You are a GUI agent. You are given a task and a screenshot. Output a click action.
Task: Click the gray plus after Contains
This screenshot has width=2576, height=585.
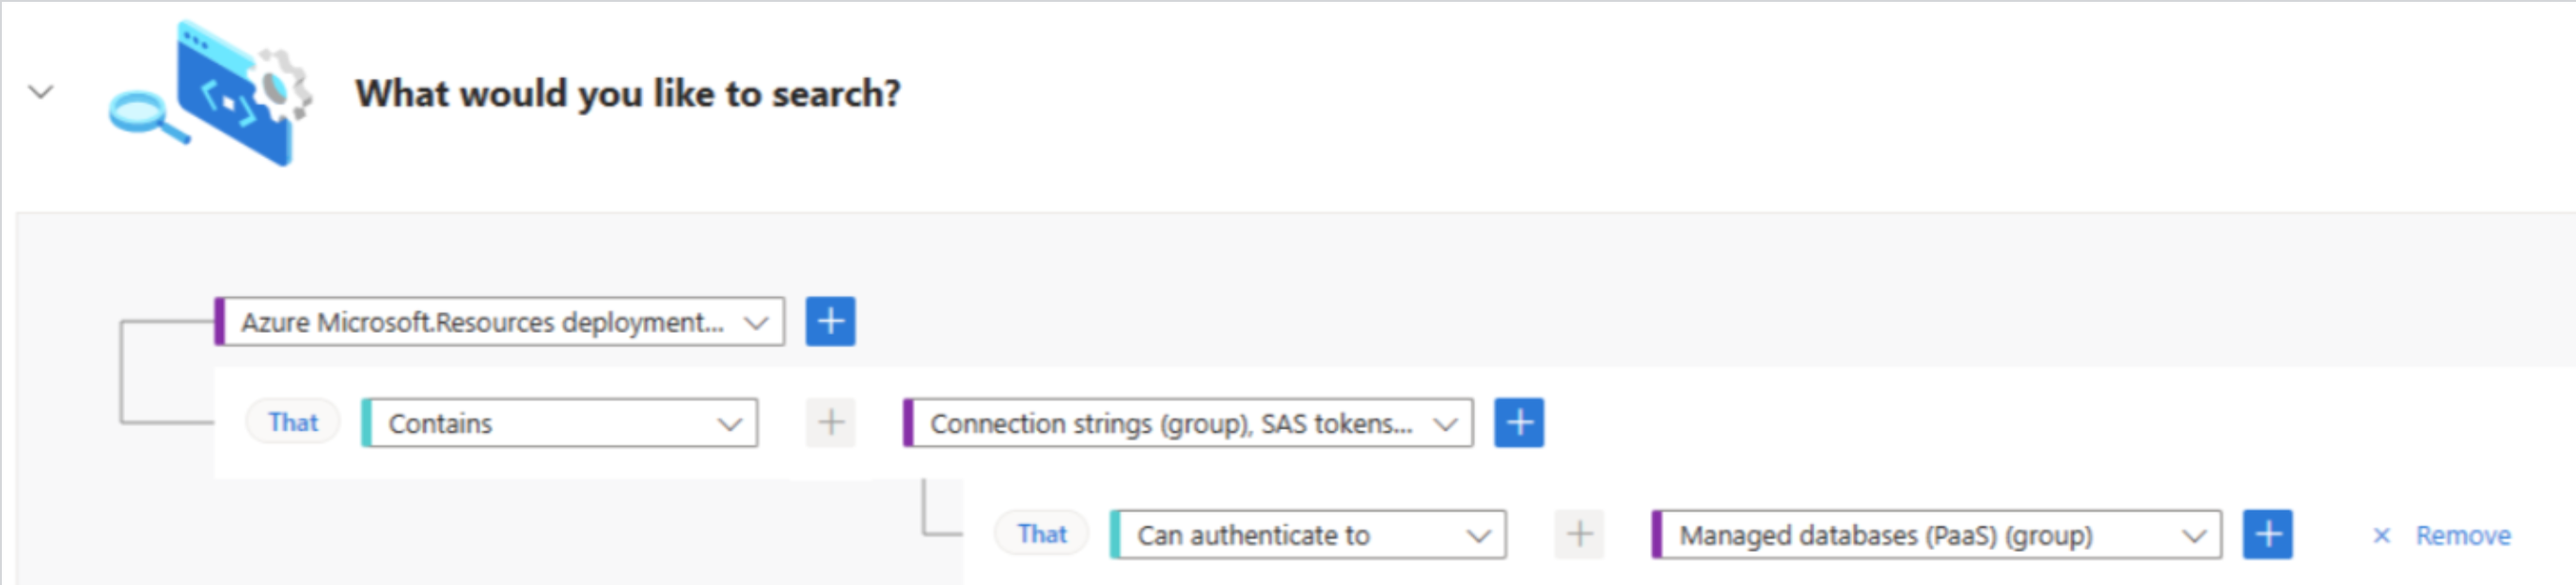[x=830, y=423]
